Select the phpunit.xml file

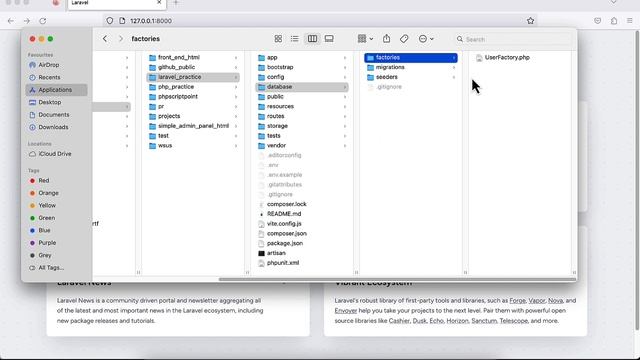click(302, 263)
